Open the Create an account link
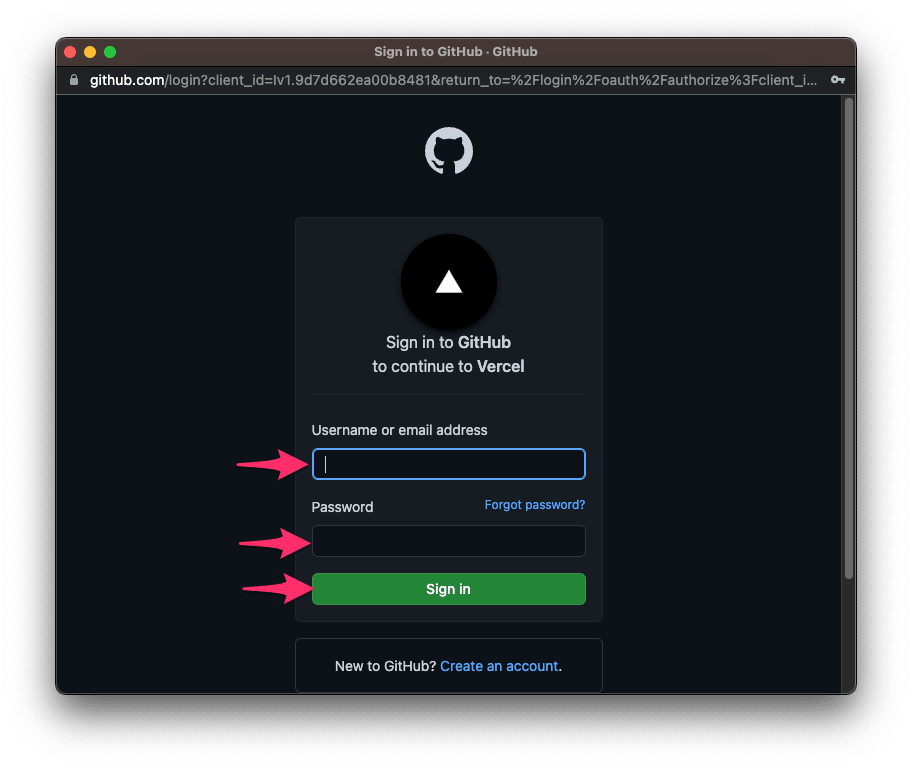This screenshot has height=768, width=912. point(499,666)
